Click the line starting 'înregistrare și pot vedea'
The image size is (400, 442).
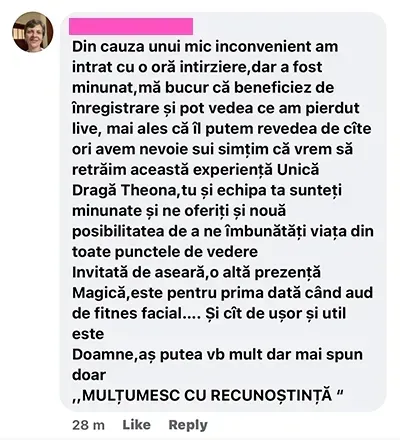pos(216,108)
